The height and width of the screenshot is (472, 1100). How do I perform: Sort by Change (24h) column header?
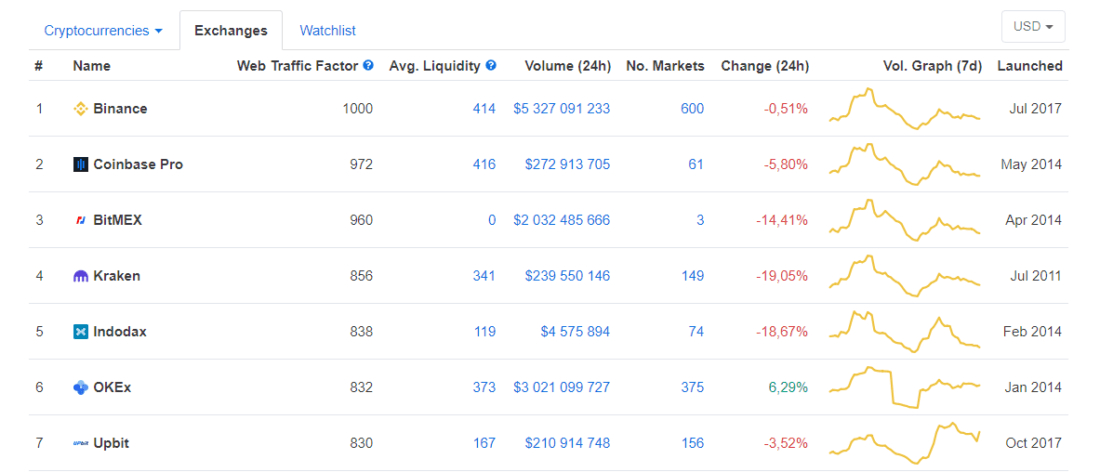pos(765,66)
